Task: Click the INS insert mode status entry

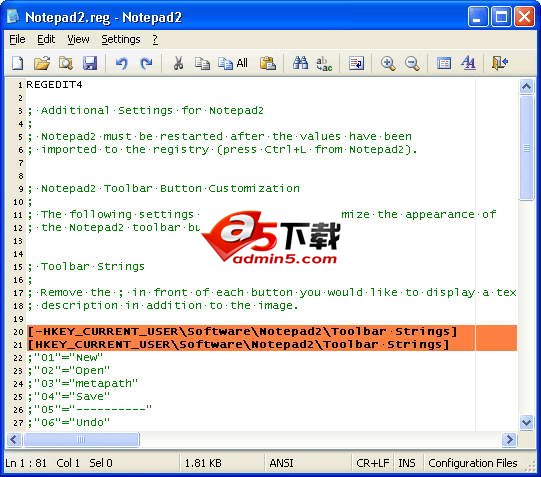Action: coord(407,463)
